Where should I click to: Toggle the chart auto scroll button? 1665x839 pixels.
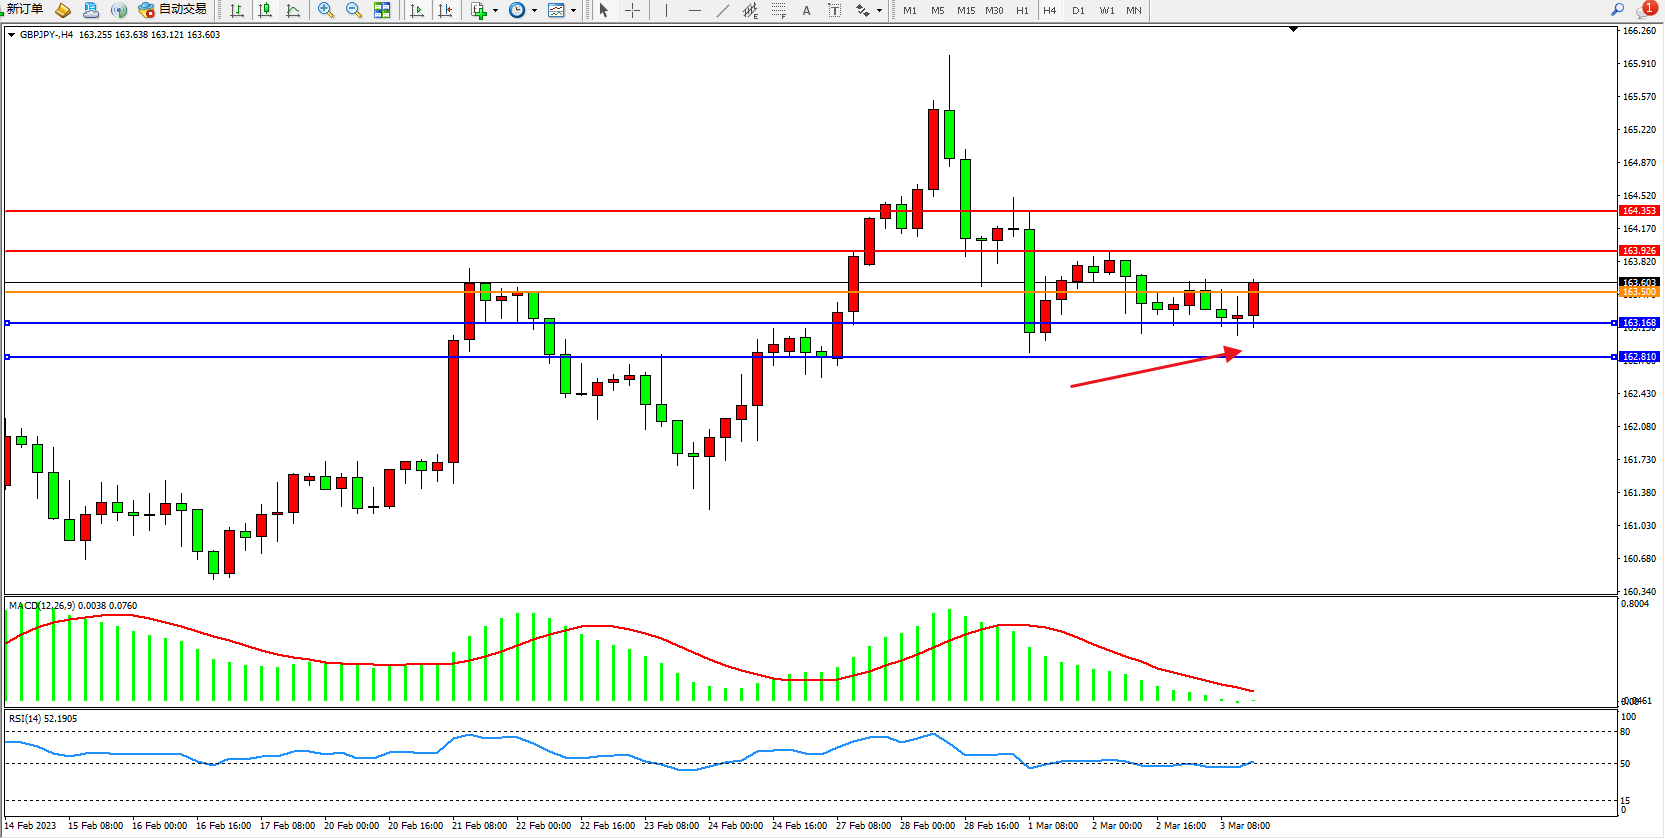click(417, 10)
